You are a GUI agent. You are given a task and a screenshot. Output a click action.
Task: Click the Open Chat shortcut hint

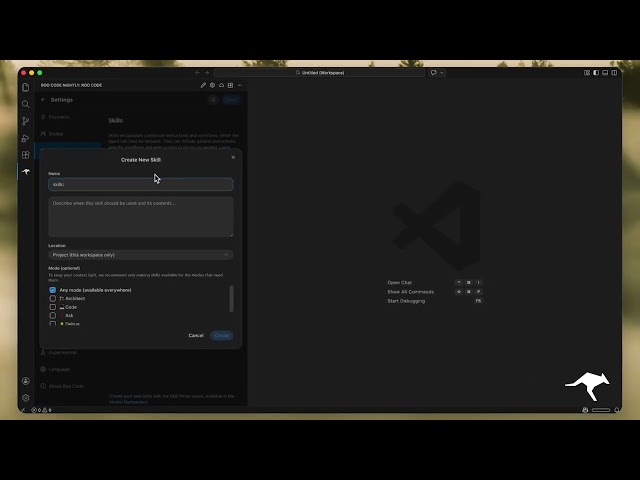pos(434,282)
